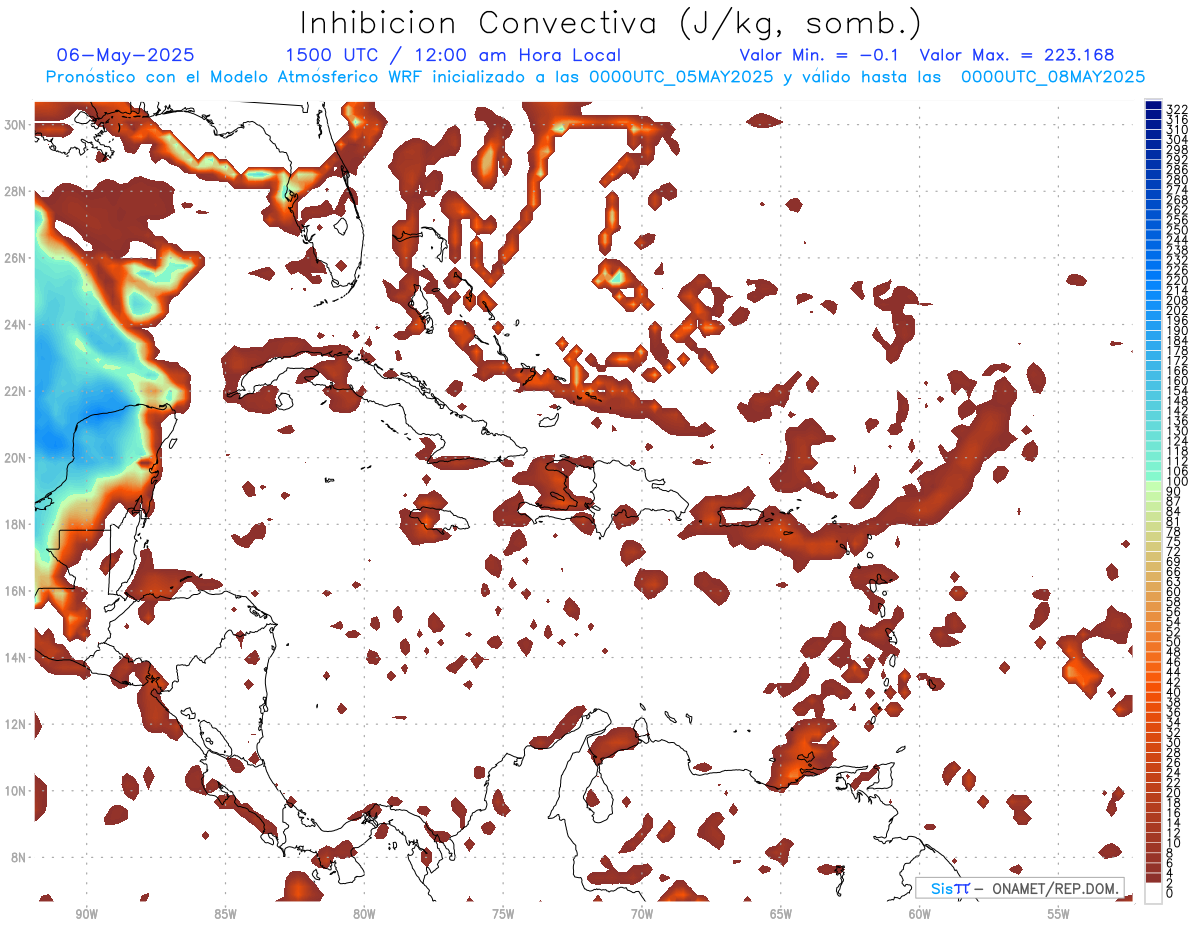This screenshot has width=1200, height=927.
Task: Click the '8N' latitude label
Action: (x=20, y=857)
